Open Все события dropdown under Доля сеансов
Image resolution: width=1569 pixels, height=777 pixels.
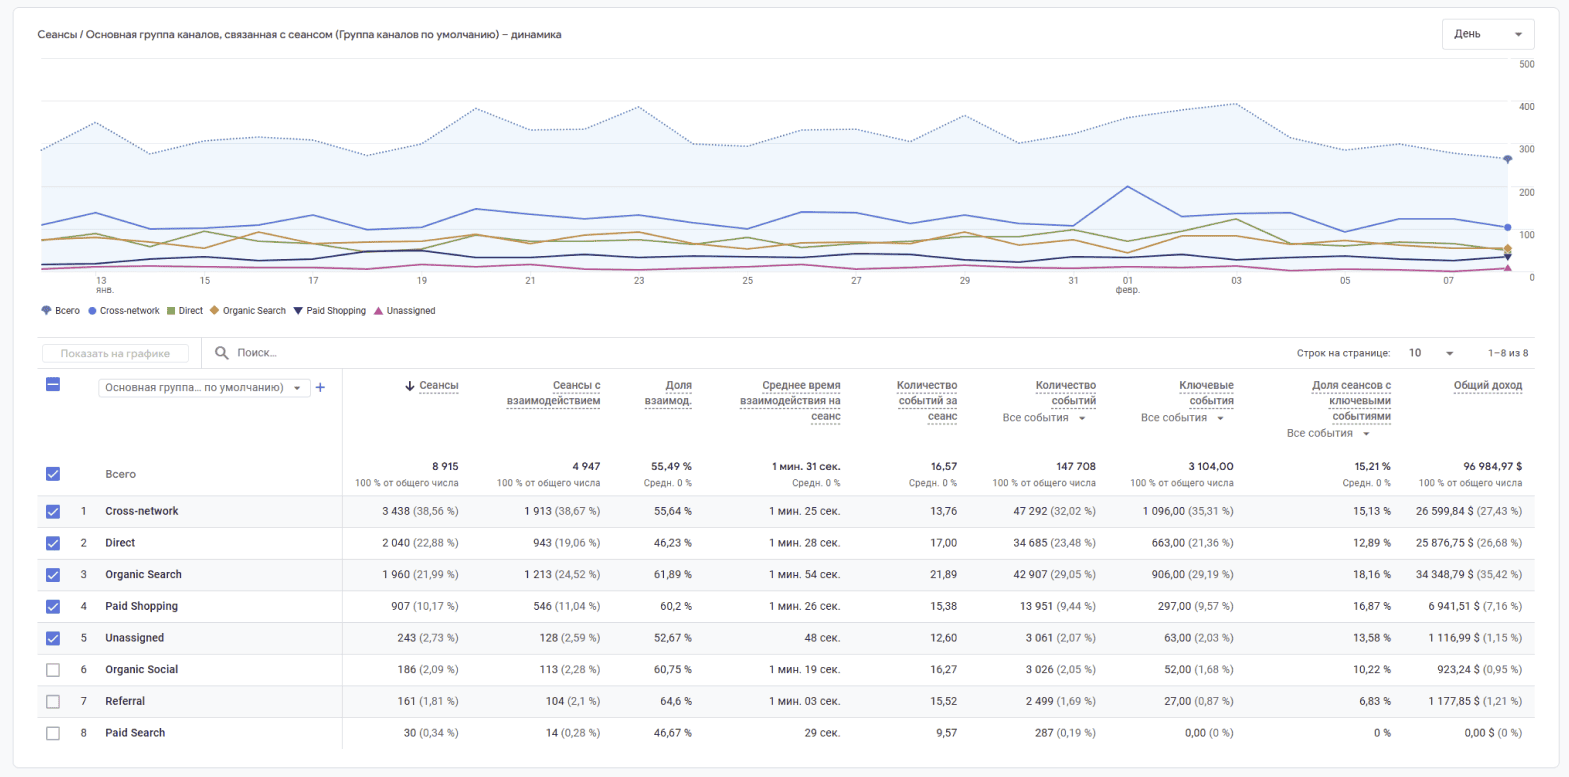click(x=1328, y=434)
